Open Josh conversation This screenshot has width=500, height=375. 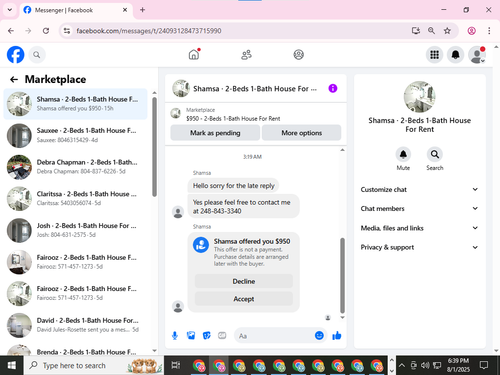75,230
